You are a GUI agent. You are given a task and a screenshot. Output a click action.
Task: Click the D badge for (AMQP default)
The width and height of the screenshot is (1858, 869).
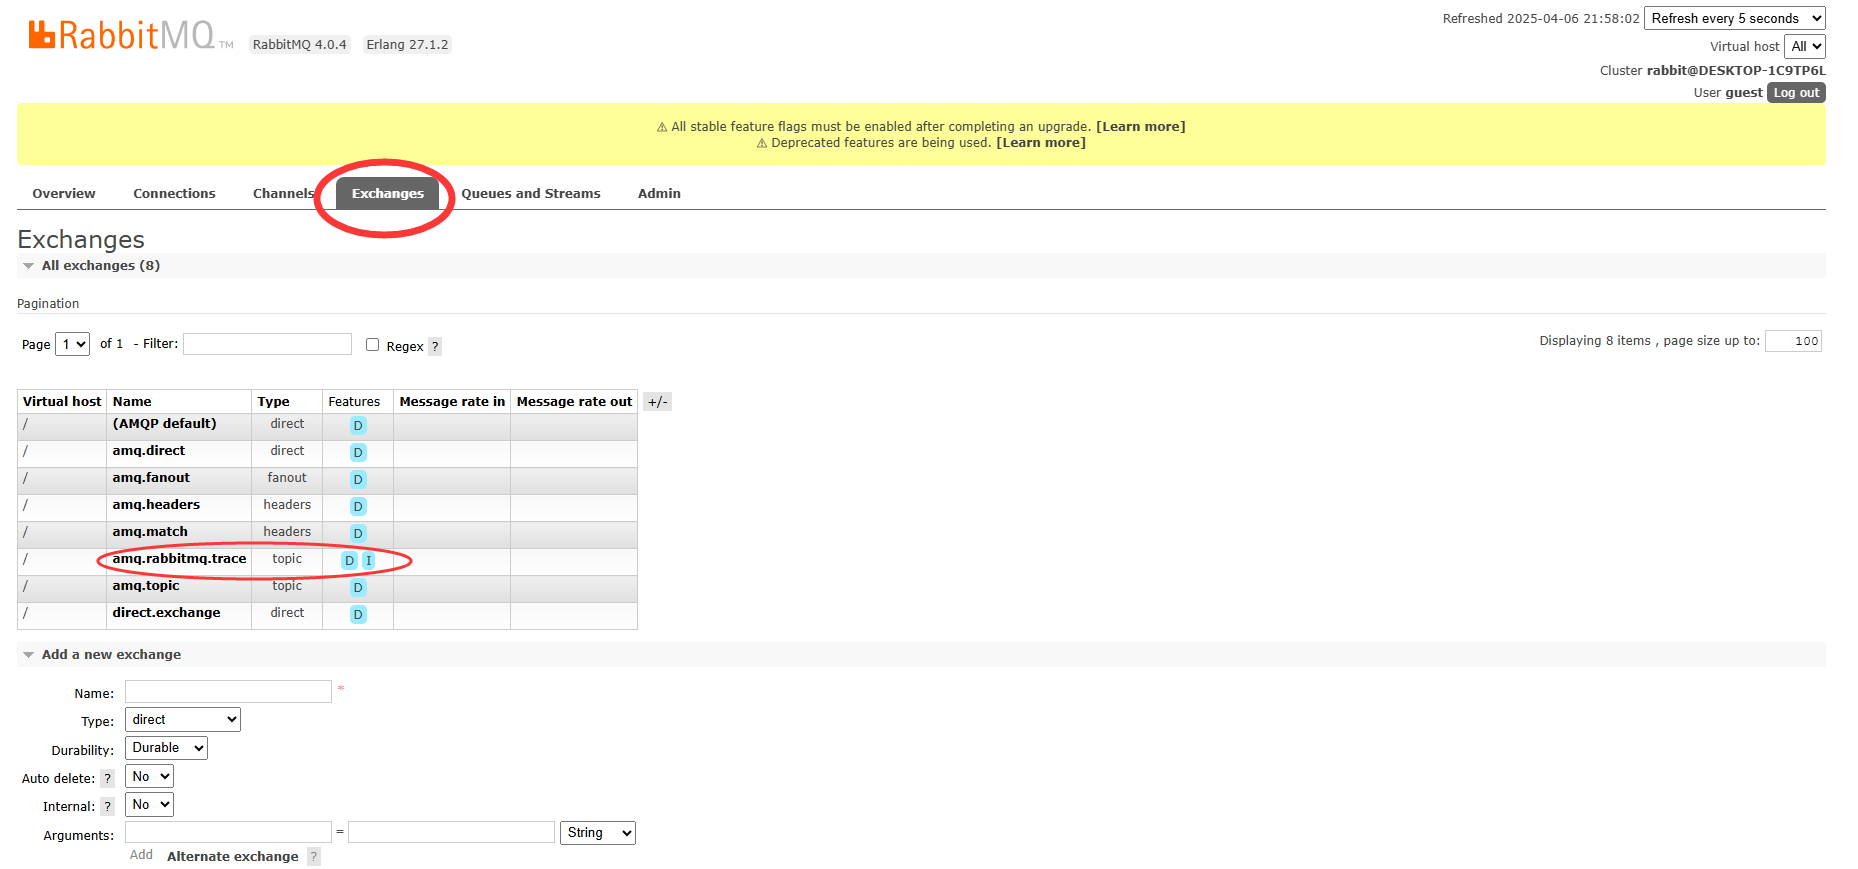click(358, 425)
